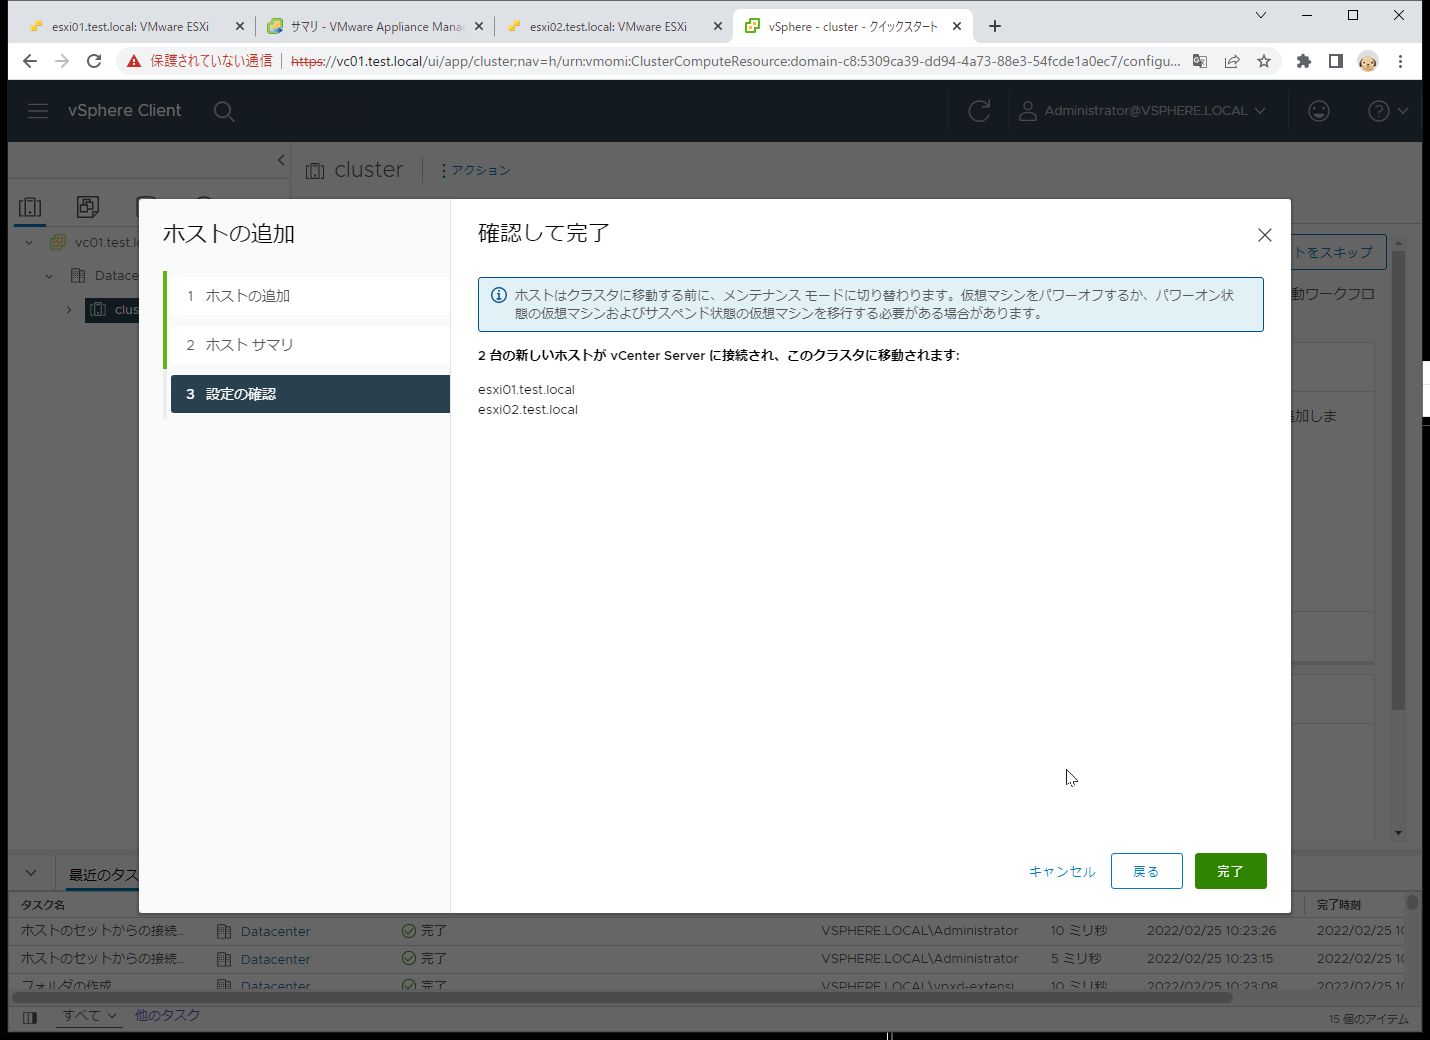1430x1040 pixels.
Task: Open the 最近のタスク tab
Action: tap(103, 875)
